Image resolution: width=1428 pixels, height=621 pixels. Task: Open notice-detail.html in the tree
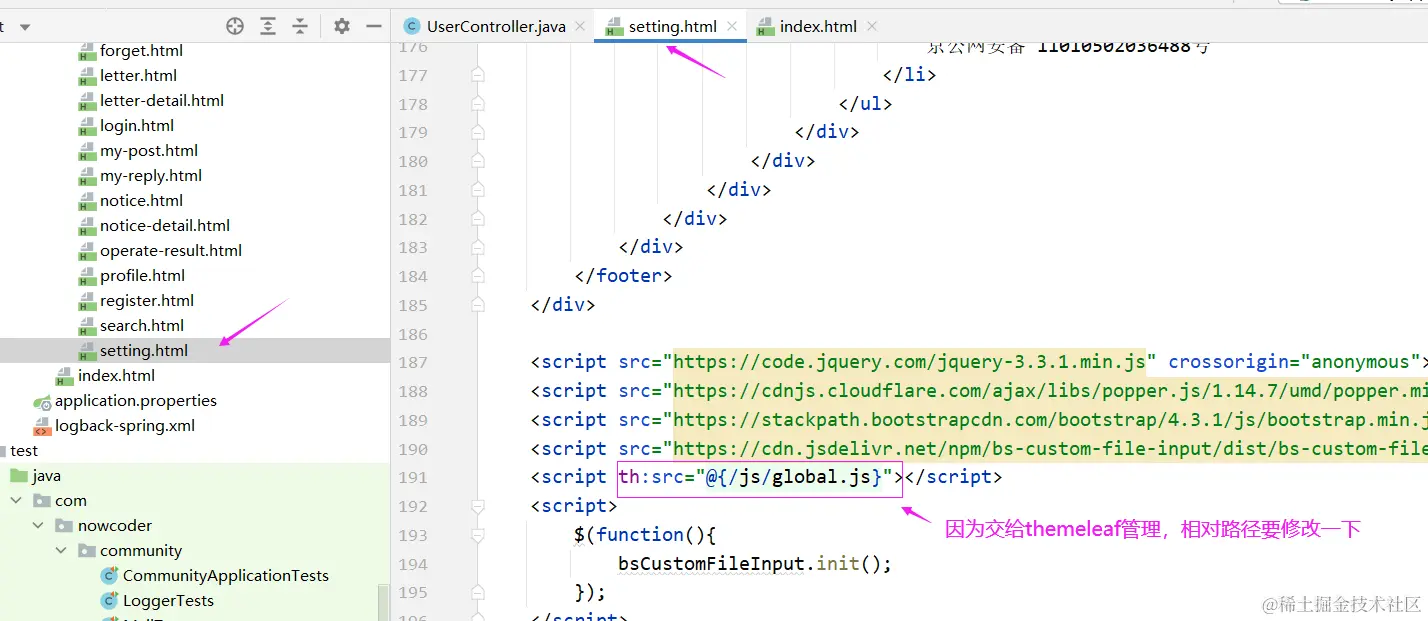[x=165, y=226]
